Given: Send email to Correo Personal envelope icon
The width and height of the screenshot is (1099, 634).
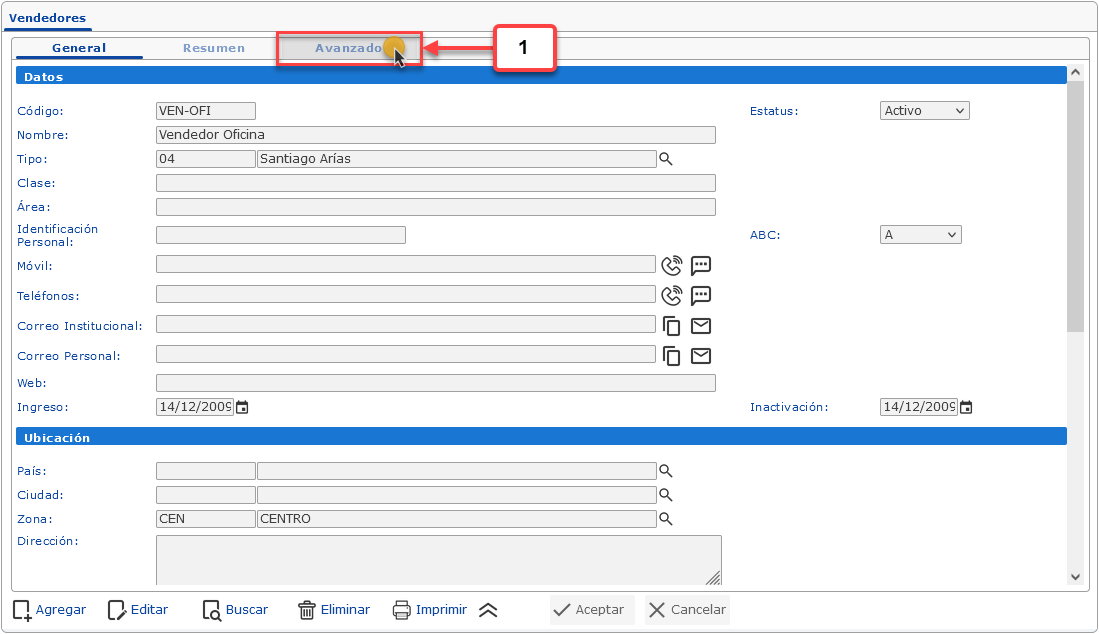Looking at the screenshot, I should coord(701,356).
